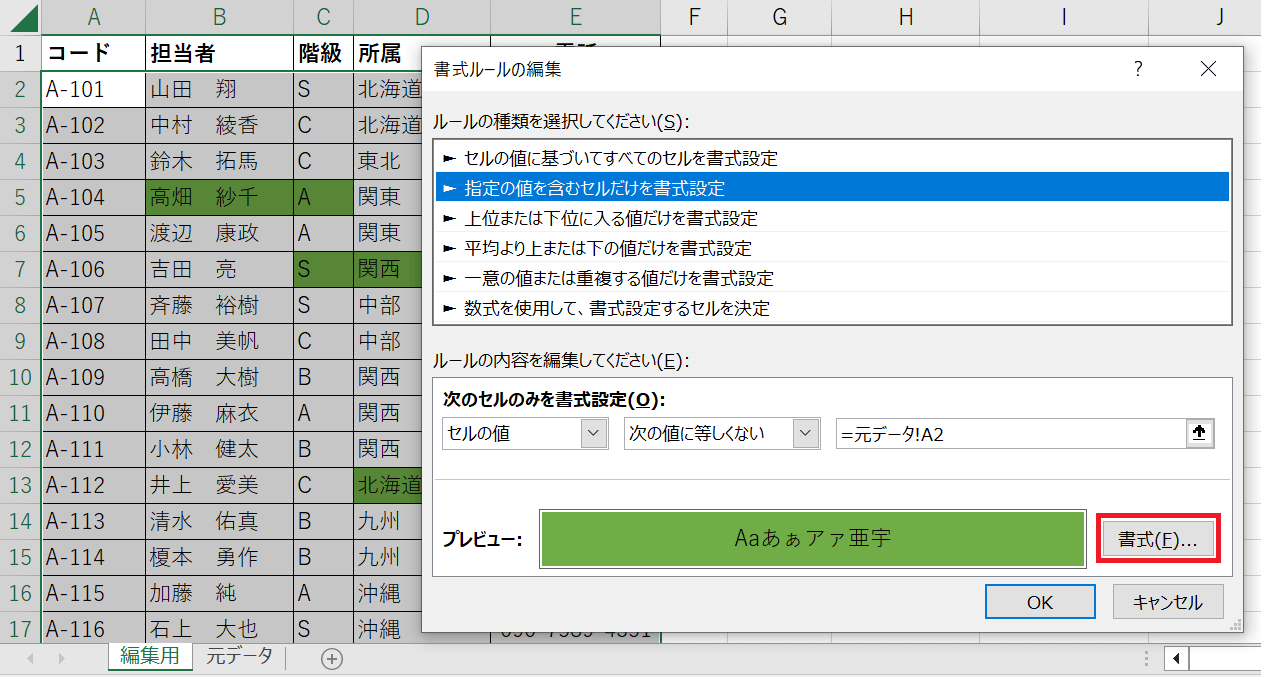Choose 一意の値または重複する値だけを書式設定
The height and width of the screenshot is (677, 1261).
pyautogui.click(x=619, y=278)
